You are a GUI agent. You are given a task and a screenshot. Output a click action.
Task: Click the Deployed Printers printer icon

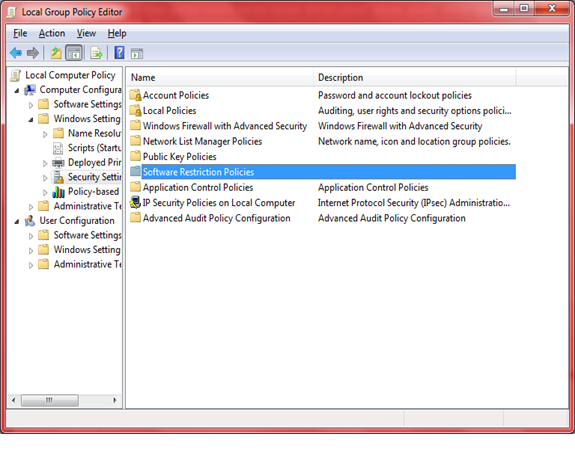(x=58, y=162)
